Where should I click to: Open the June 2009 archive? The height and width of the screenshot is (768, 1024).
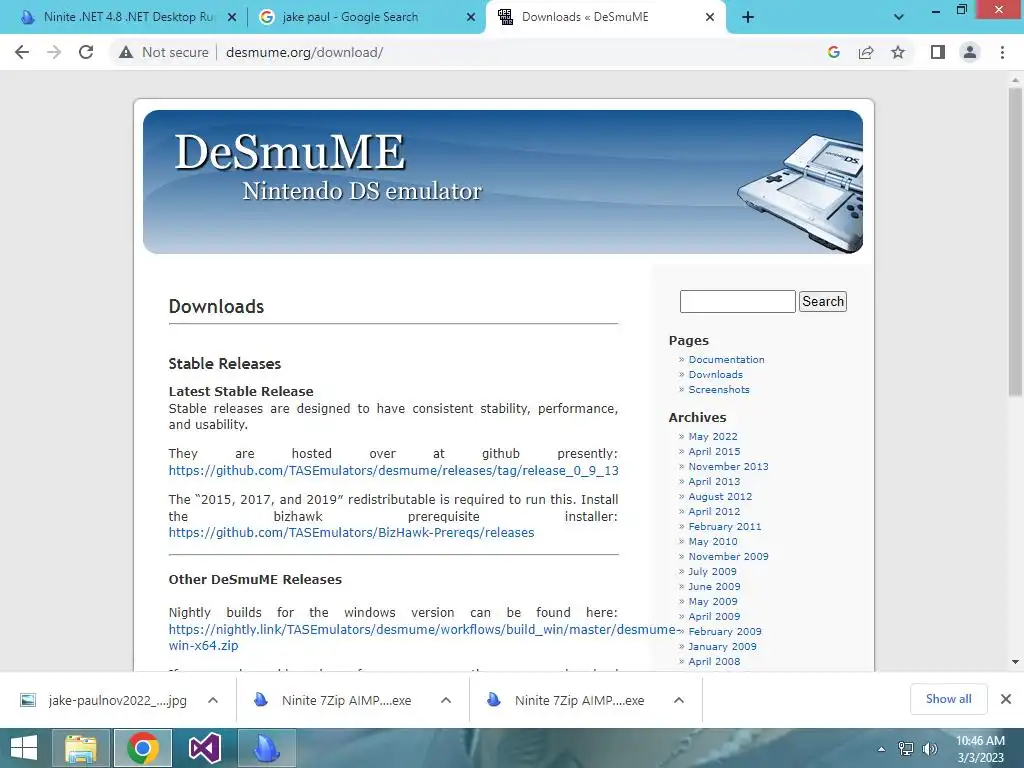coord(714,586)
